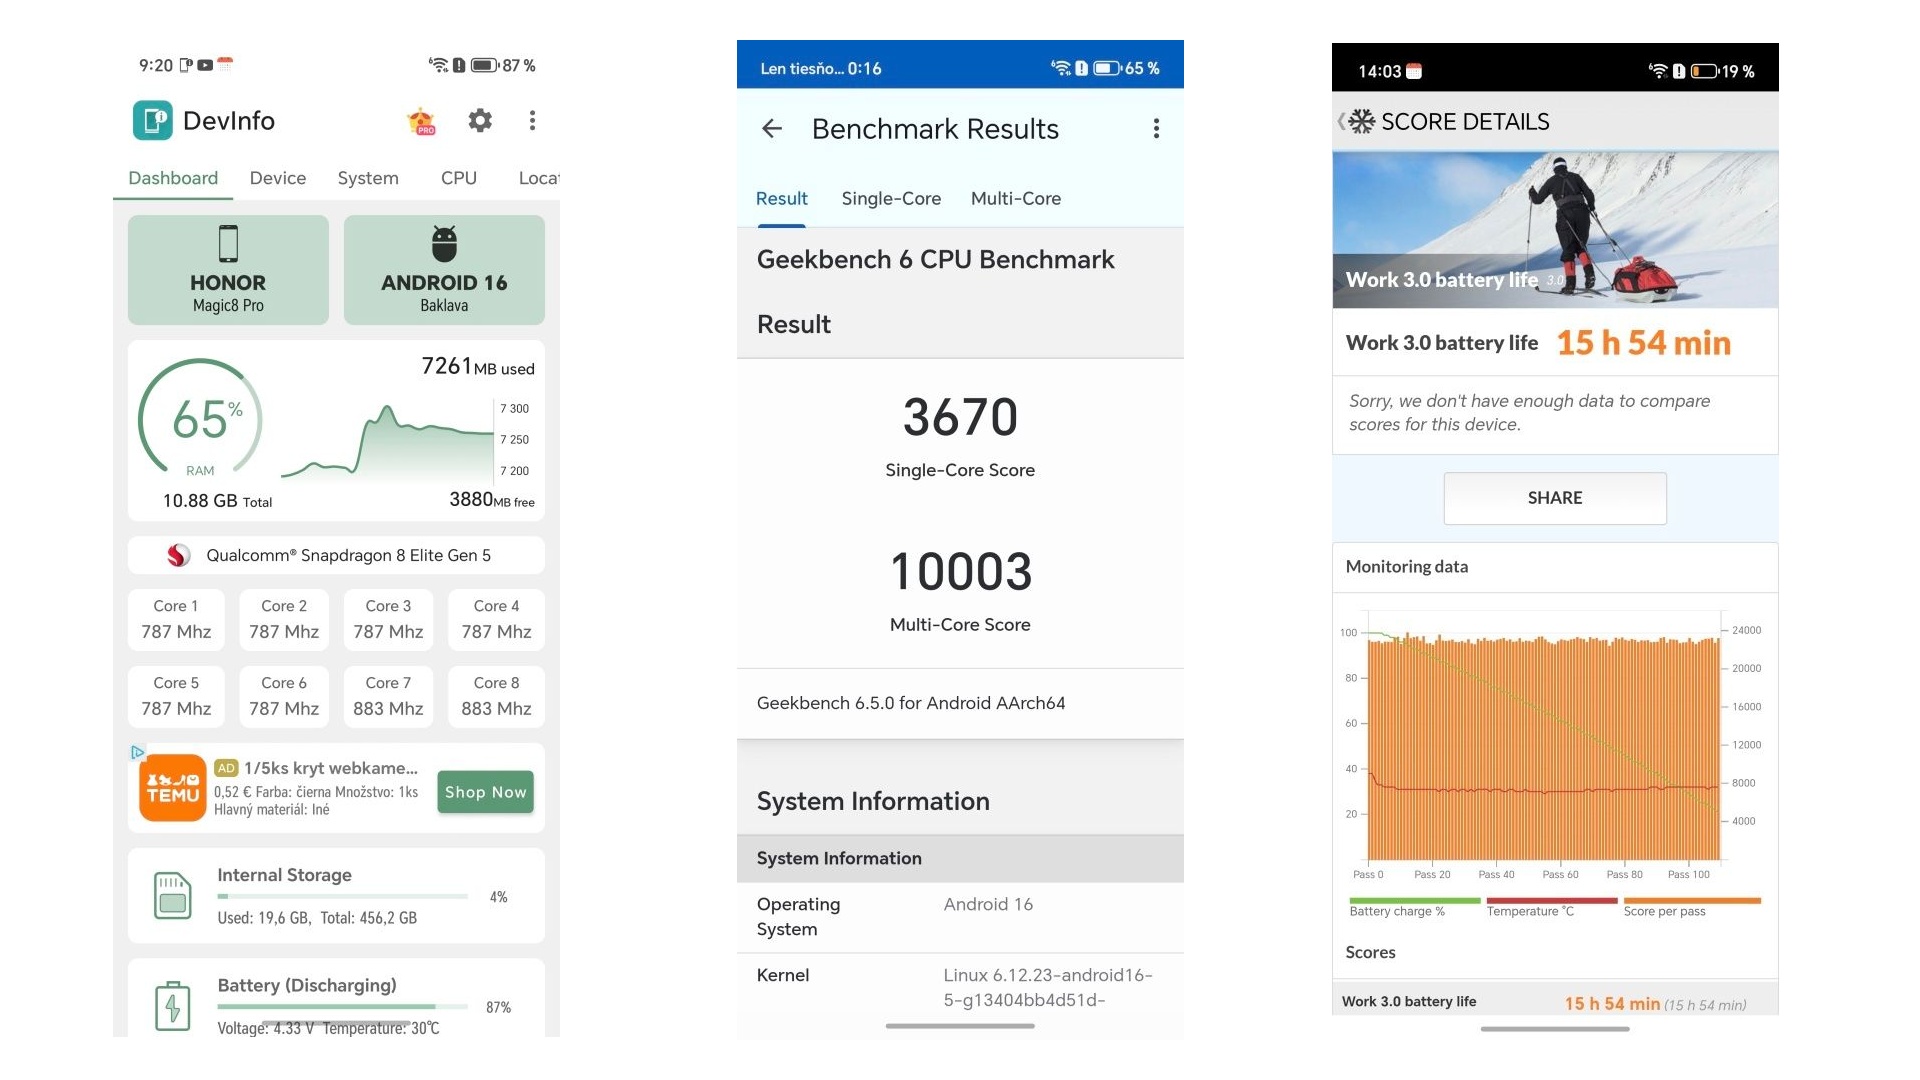Tap the Internal Storage SD card icon
Screen dimensions: 1920x1080
(172, 895)
